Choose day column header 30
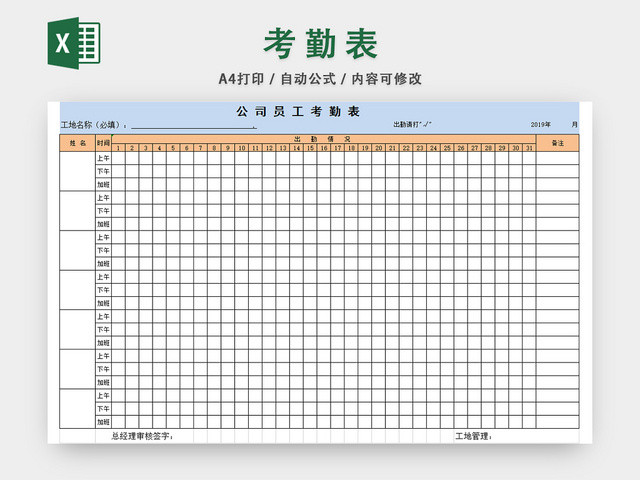Viewport: 640px width, 480px height. click(x=516, y=148)
